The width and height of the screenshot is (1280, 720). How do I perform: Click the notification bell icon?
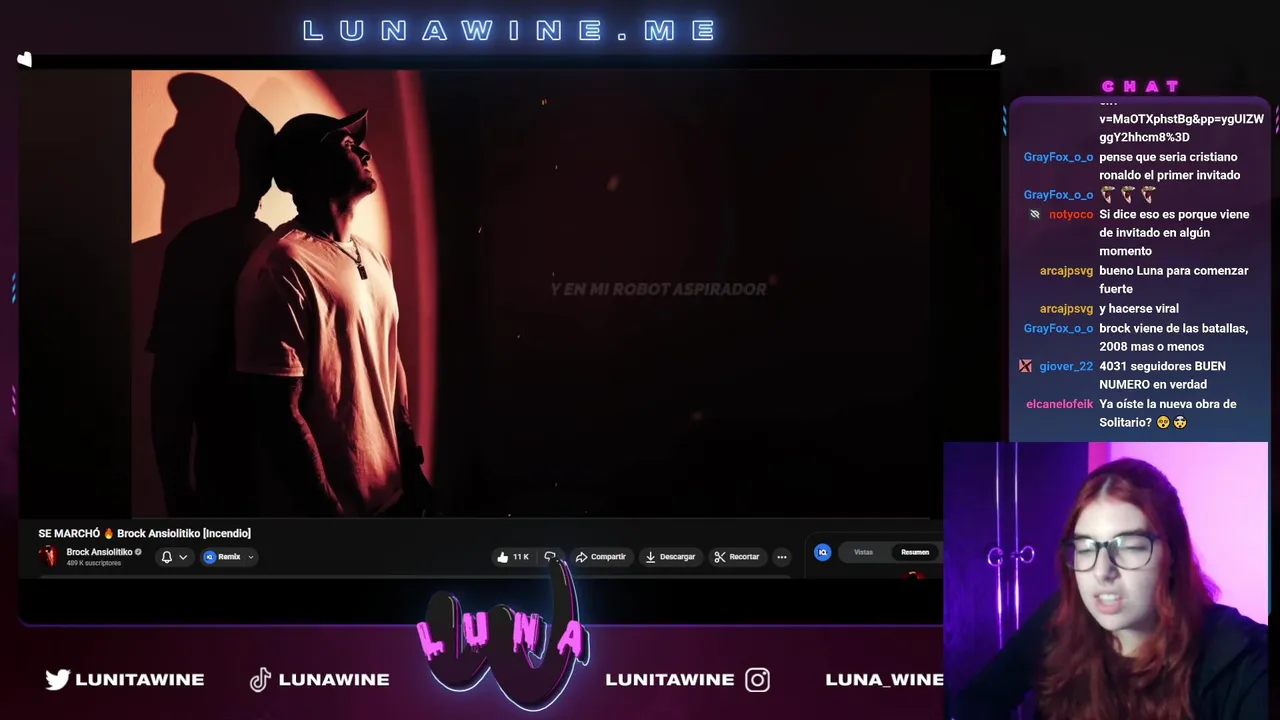[167, 557]
